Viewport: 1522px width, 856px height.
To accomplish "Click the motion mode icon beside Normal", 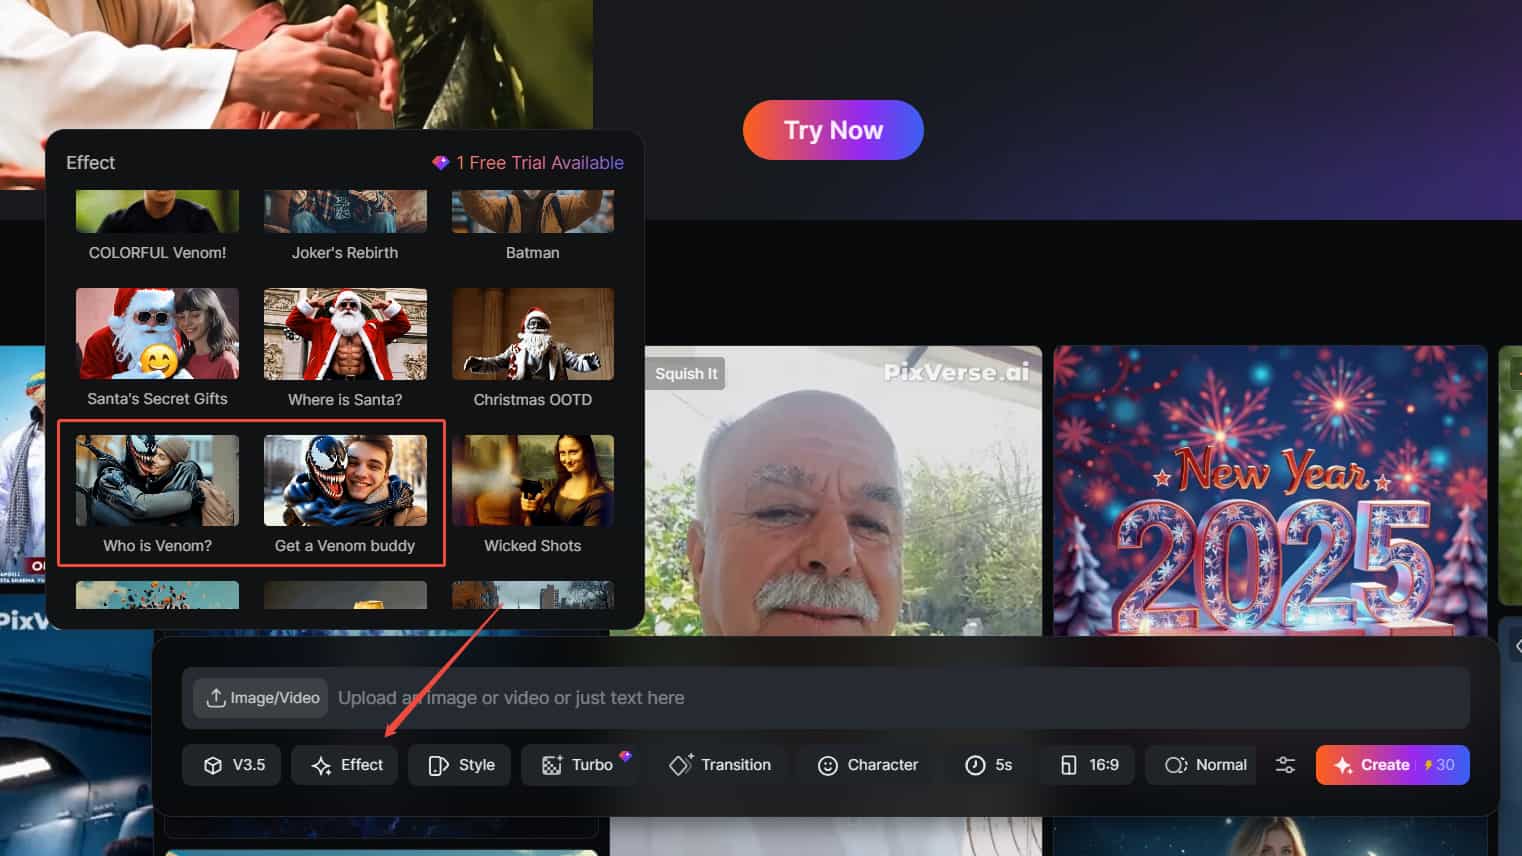I will [x=1176, y=765].
